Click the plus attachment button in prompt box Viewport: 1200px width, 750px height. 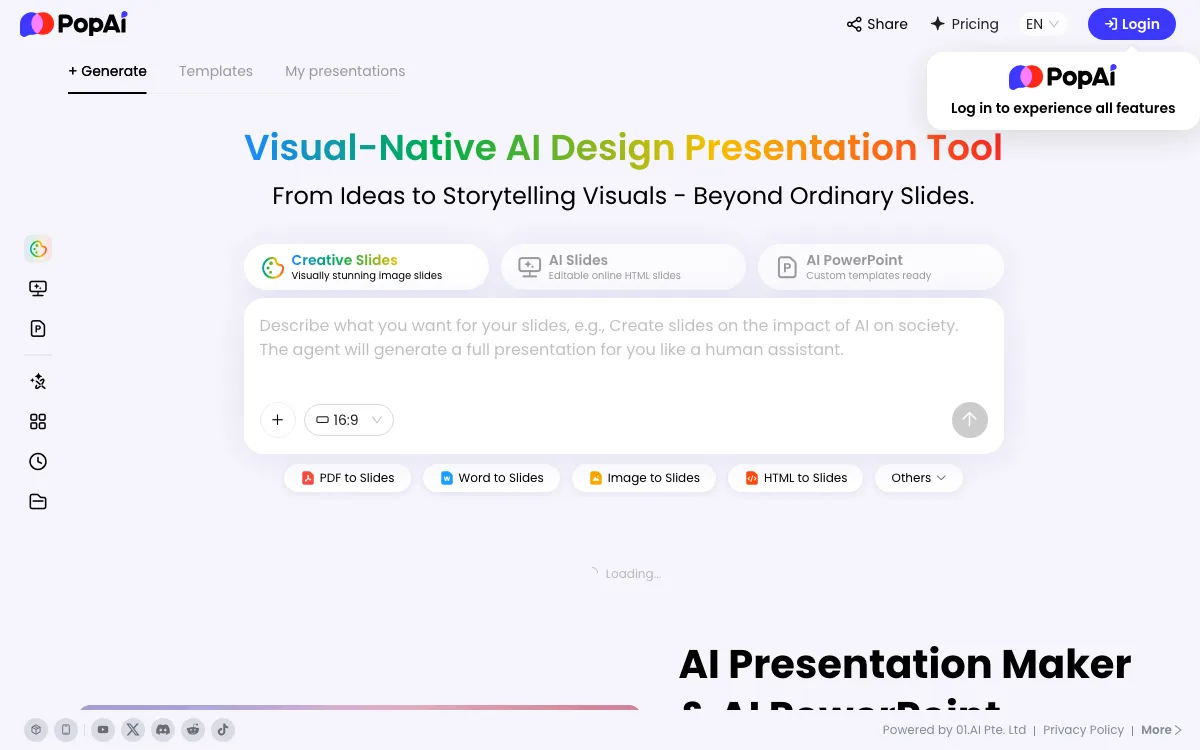[x=278, y=420]
